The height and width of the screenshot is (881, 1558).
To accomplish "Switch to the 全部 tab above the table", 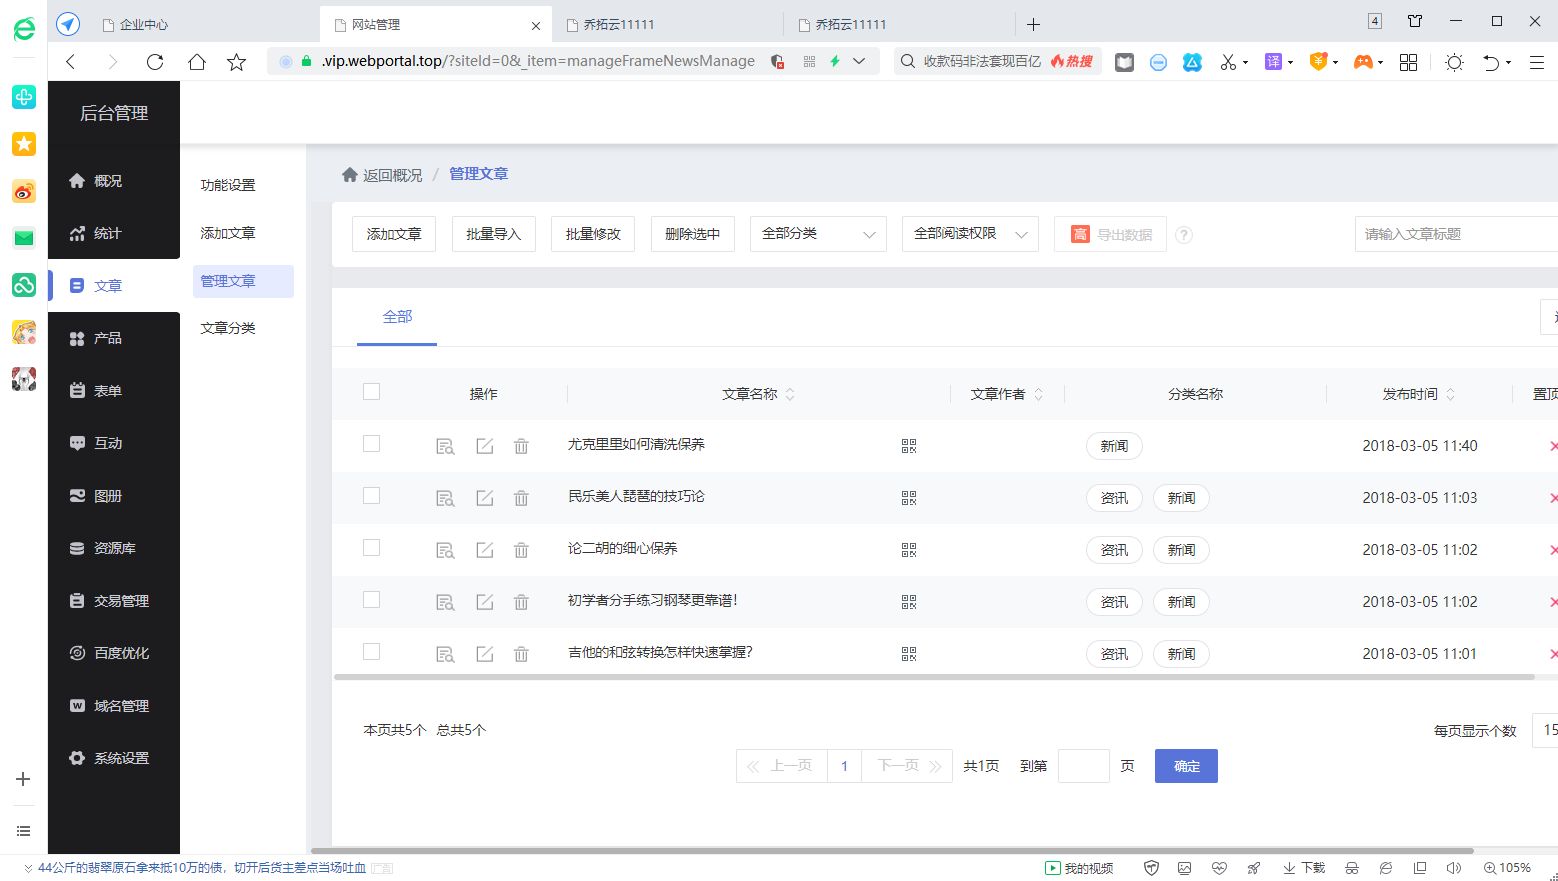I will click(x=397, y=316).
